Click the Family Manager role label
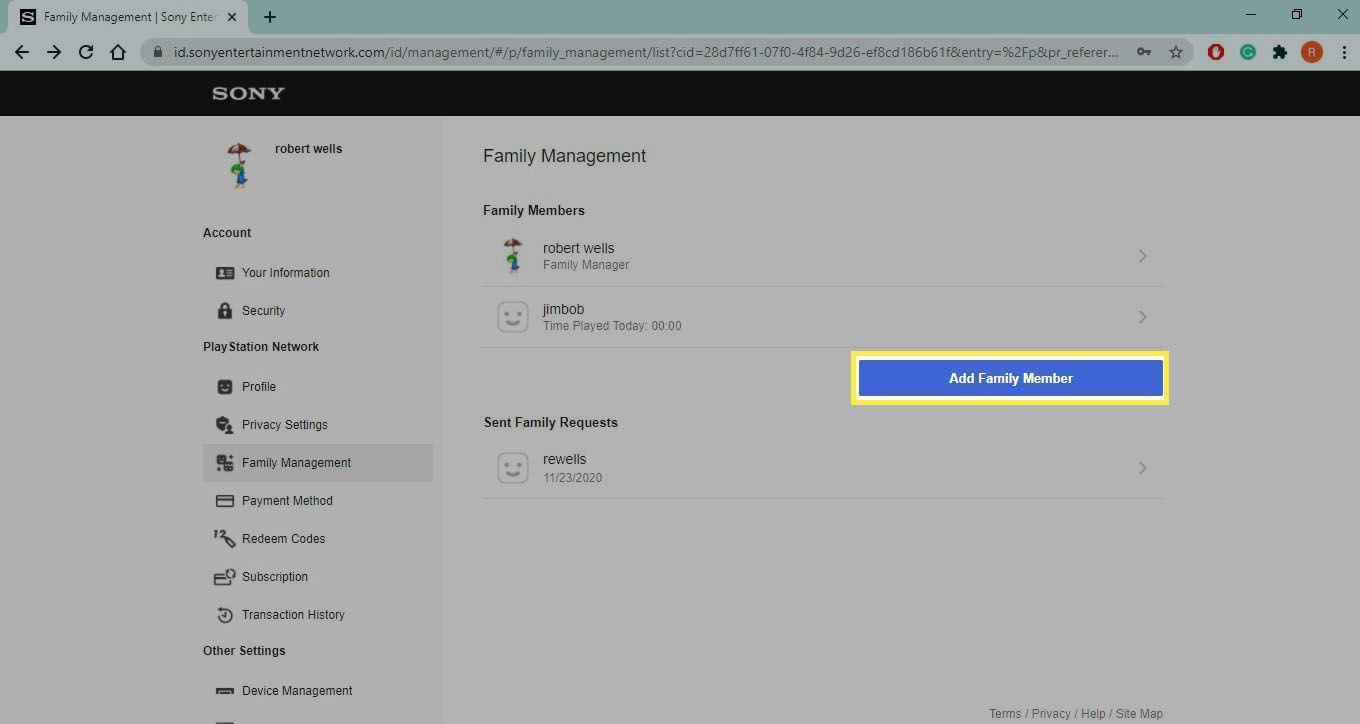This screenshot has height=724, width=1360. pos(586,265)
